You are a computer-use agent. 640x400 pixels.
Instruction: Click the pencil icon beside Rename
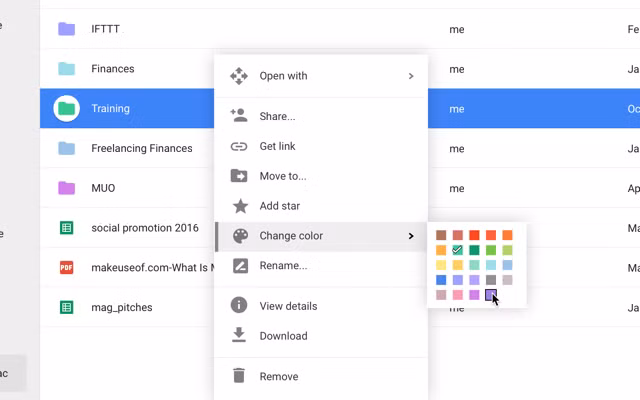click(x=239, y=266)
